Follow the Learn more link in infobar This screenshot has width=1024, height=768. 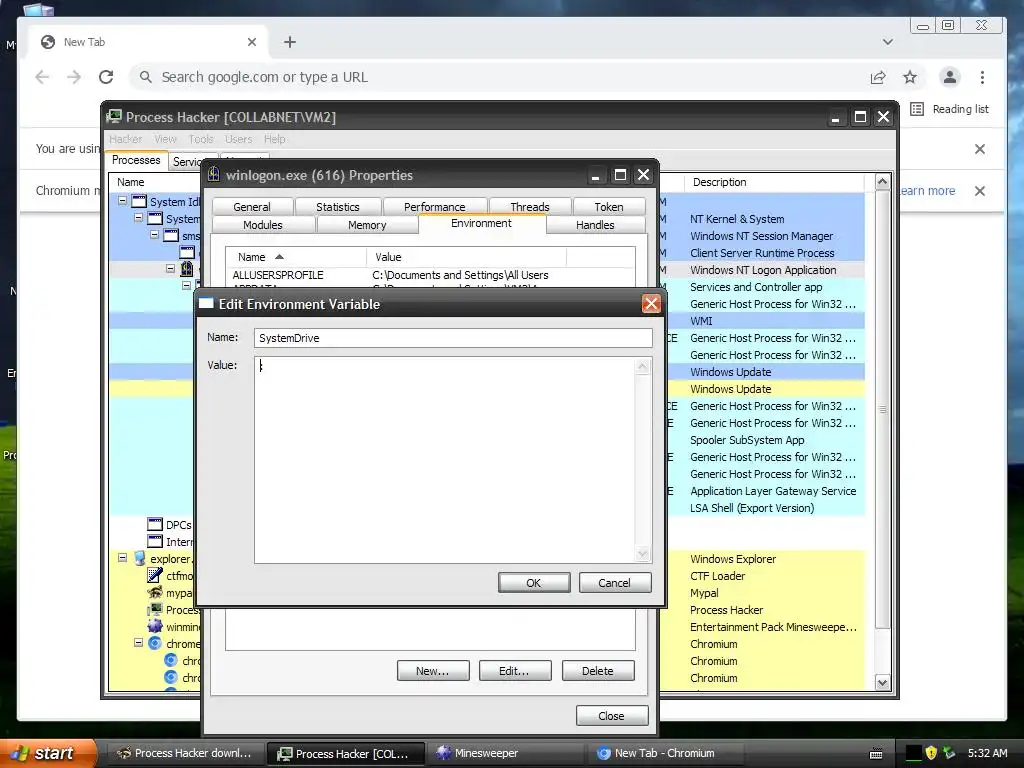click(x=926, y=191)
